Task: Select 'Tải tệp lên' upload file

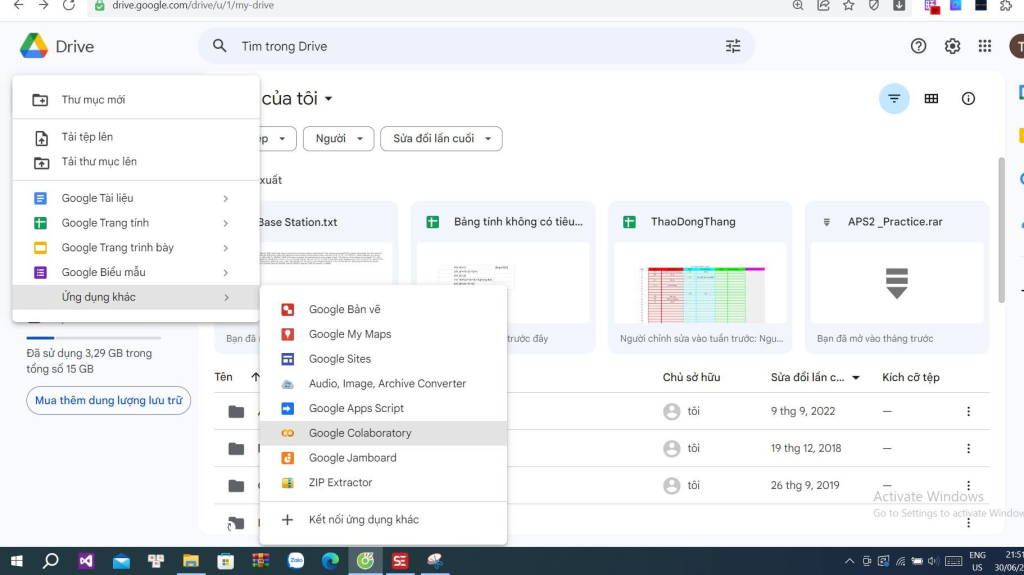Action: pyautogui.click(x=136, y=137)
